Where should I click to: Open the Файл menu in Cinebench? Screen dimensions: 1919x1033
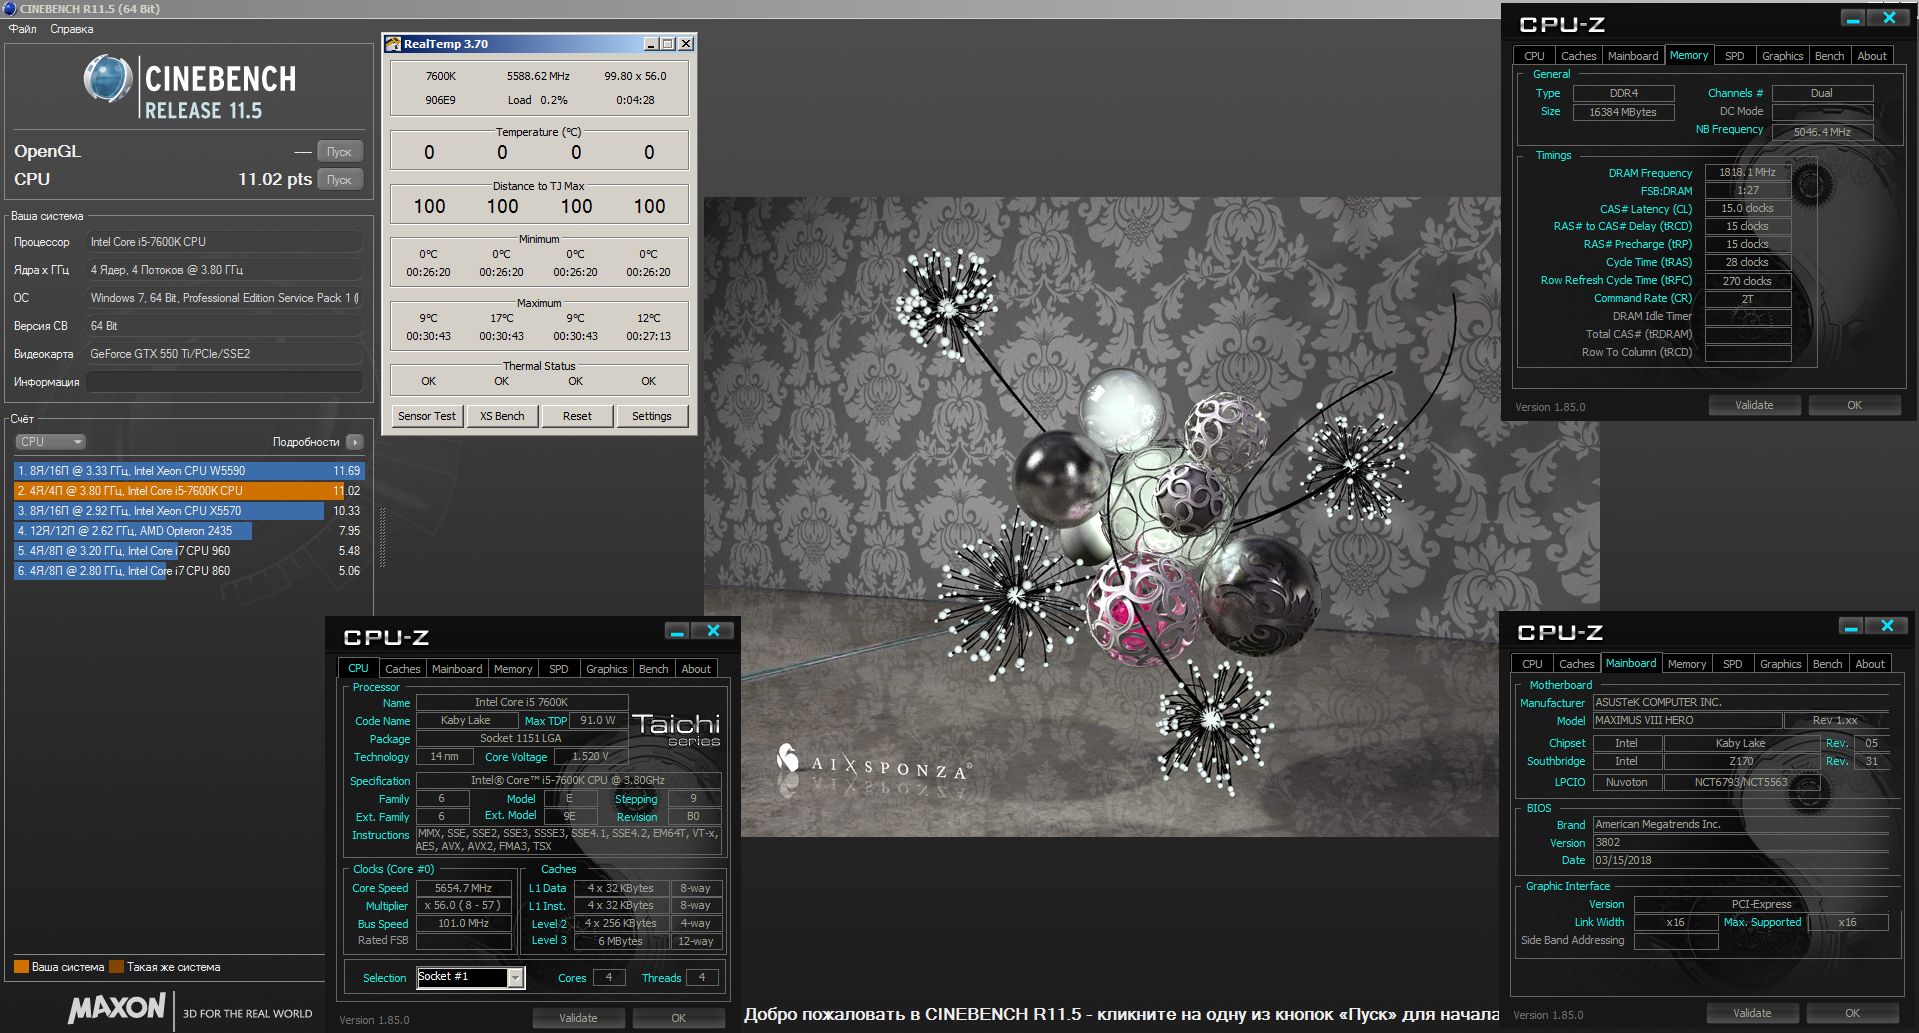(x=22, y=29)
